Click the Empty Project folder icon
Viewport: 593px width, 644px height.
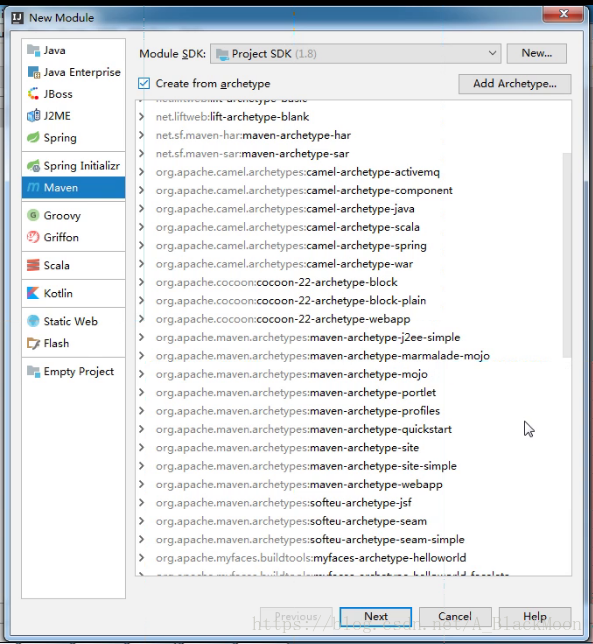[33, 371]
